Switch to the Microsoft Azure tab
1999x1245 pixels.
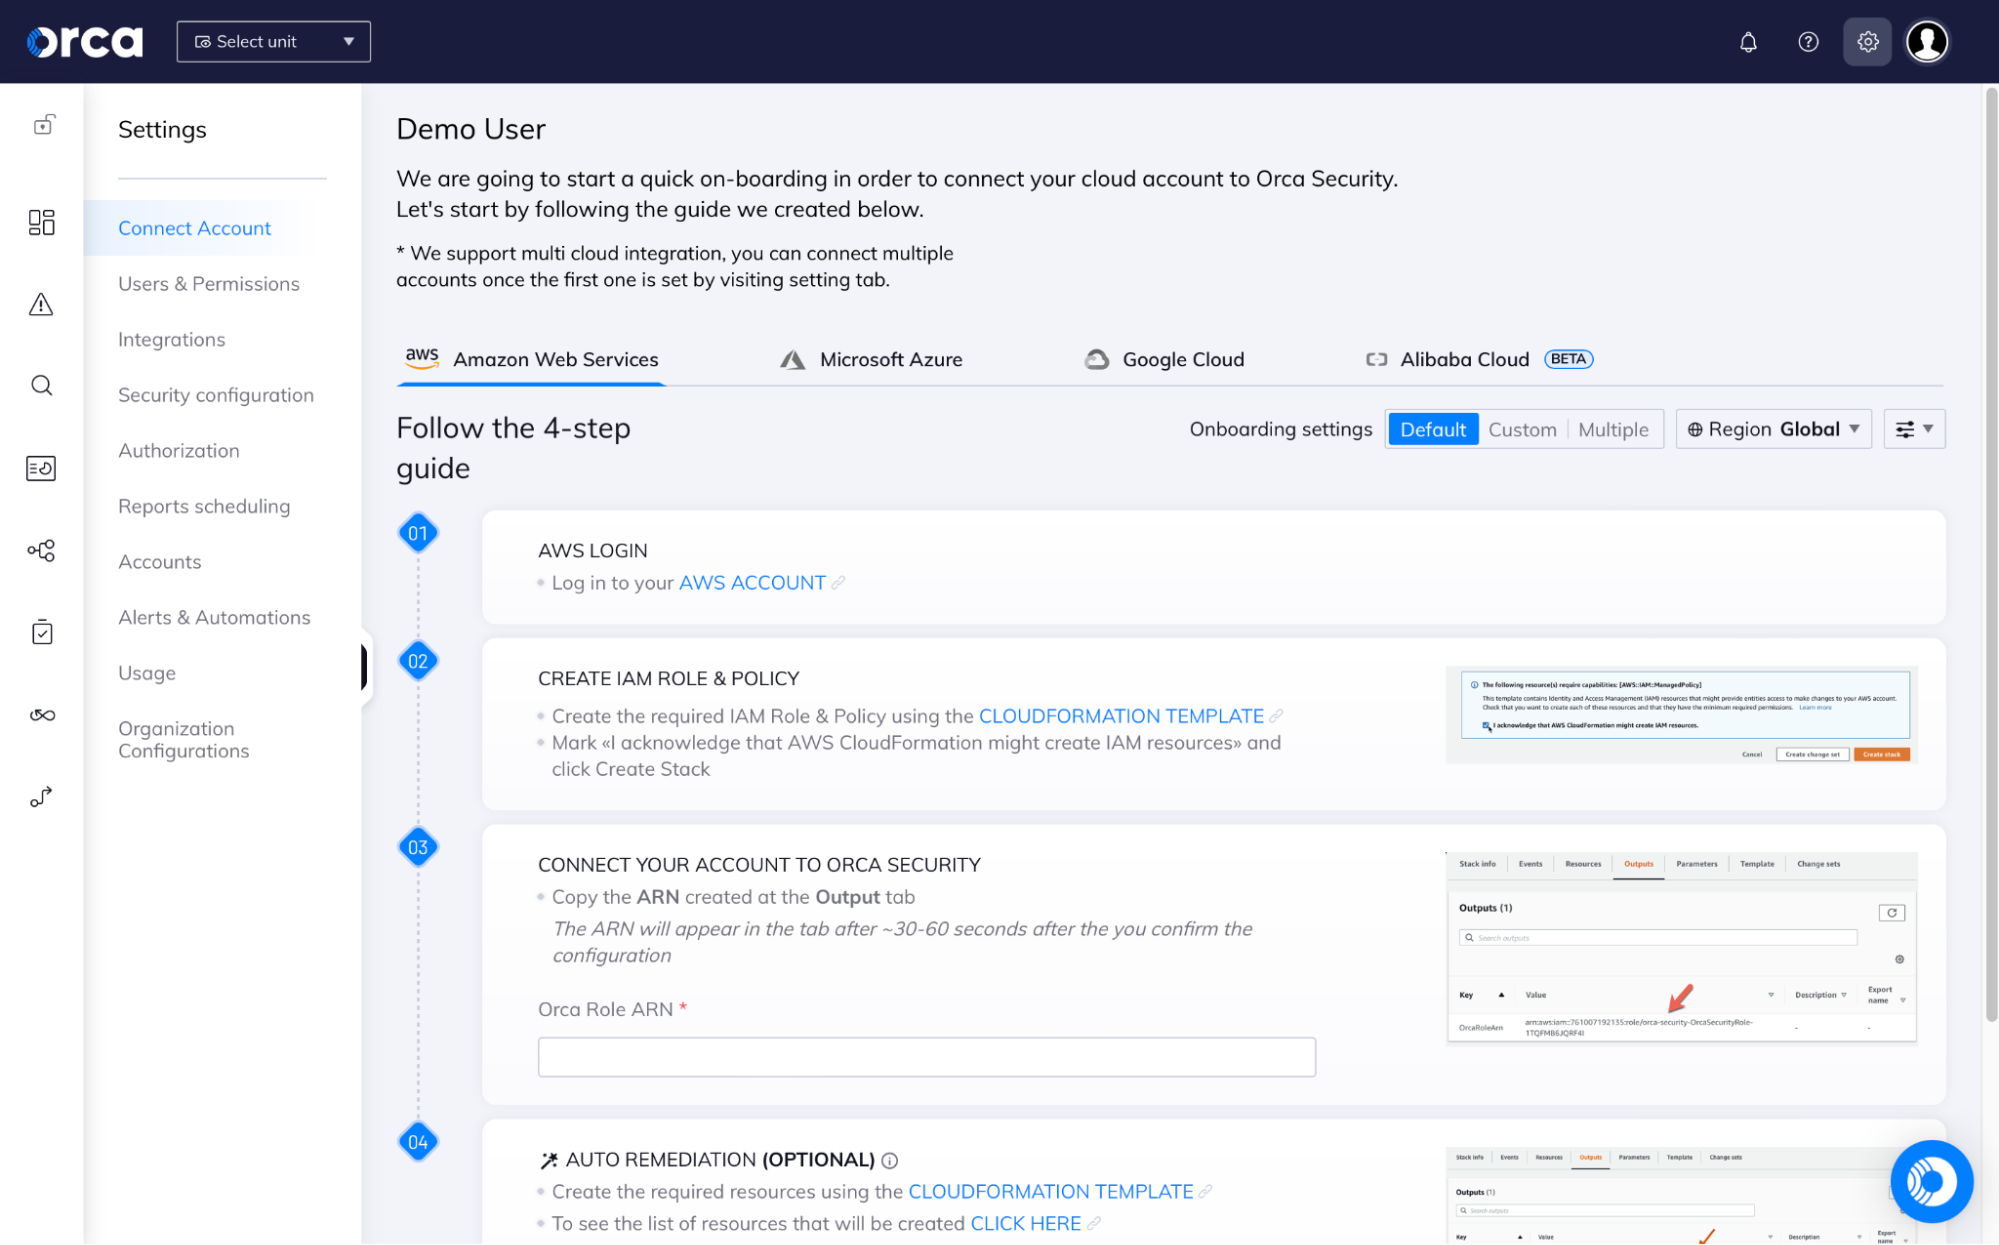point(889,359)
